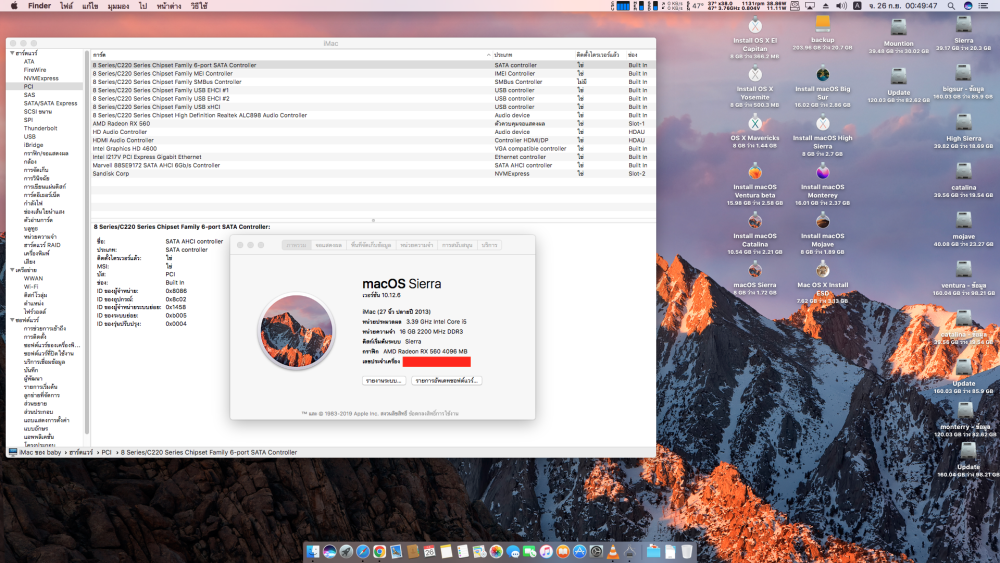
Task: Select 'Install macOS Big Sur' desktop icon
Action: [x=823, y=87]
